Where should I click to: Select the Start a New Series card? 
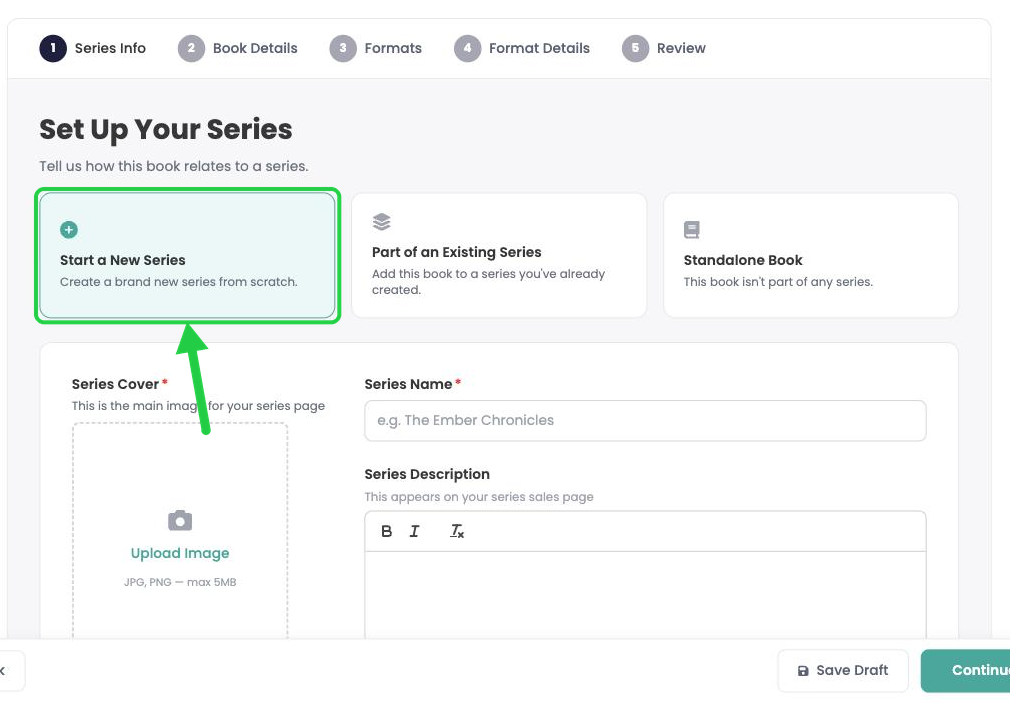187,256
